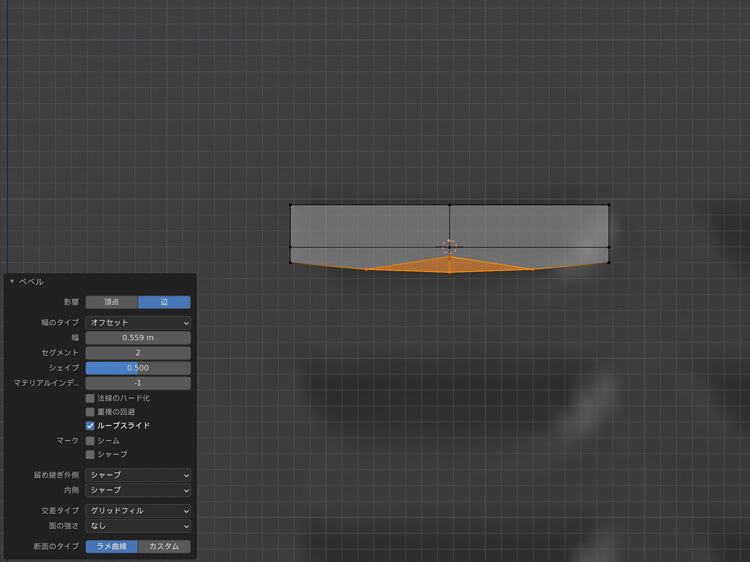The height and width of the screenshot is (562, 750).
Task: Enable the 法線のハード化 checkbox
Action: click(x=90, y=398)
